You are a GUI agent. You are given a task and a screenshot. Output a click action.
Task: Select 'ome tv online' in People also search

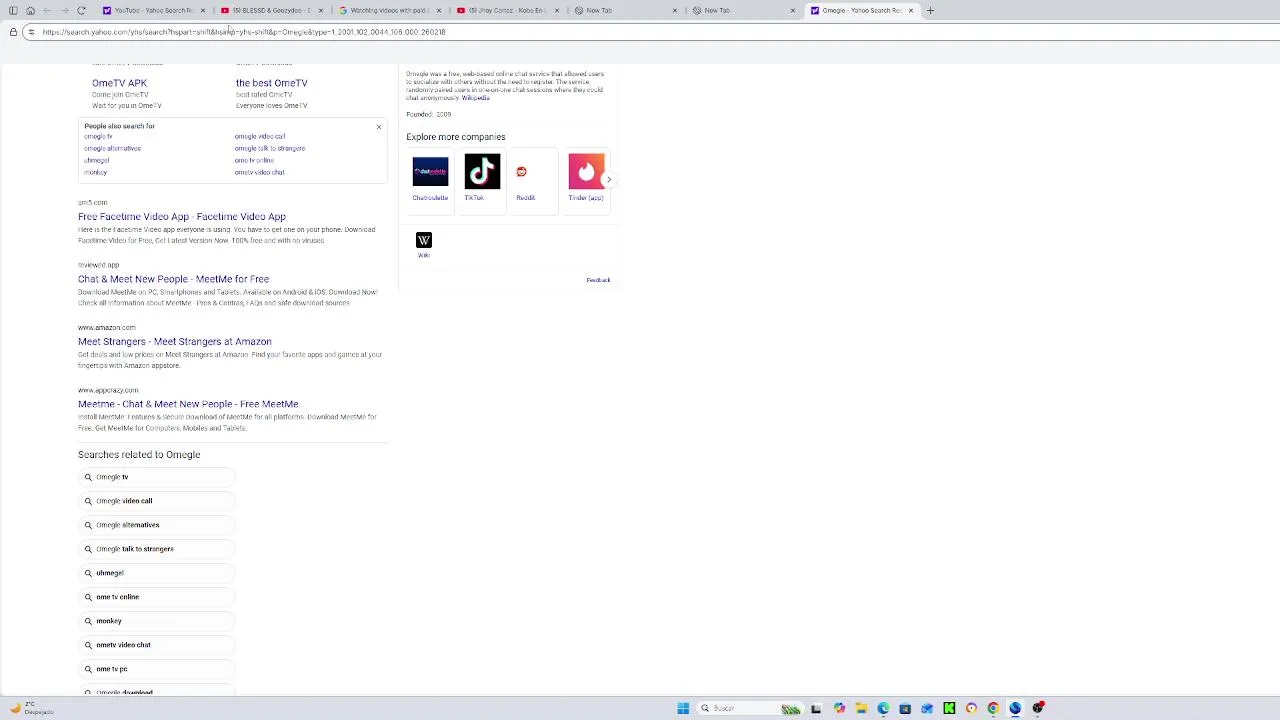pyautogui.click(x=254, y=160)
